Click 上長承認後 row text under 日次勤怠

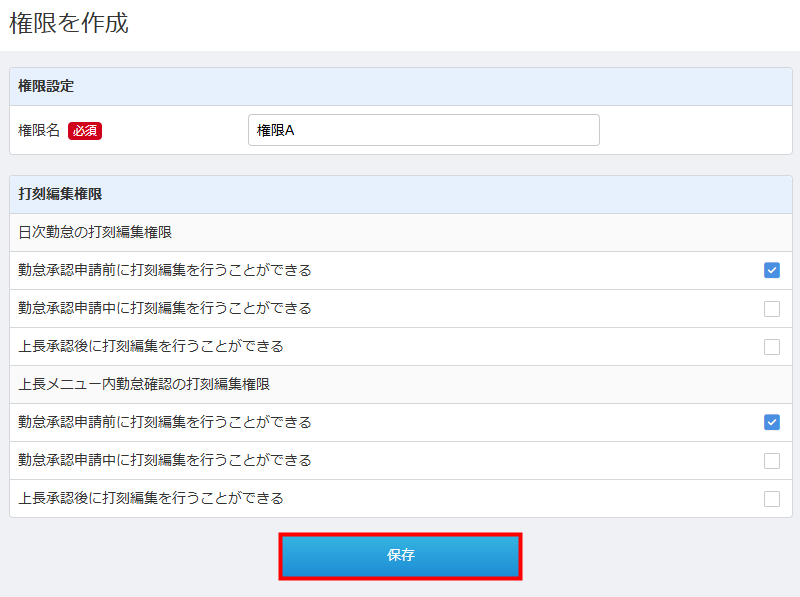coord(150,346)
